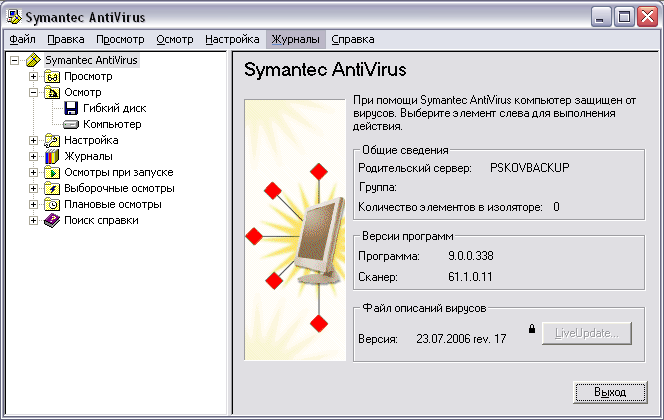Click the Symantec AntiVirus shield icon in tree root
664x420 pixels.
point(33,60)
